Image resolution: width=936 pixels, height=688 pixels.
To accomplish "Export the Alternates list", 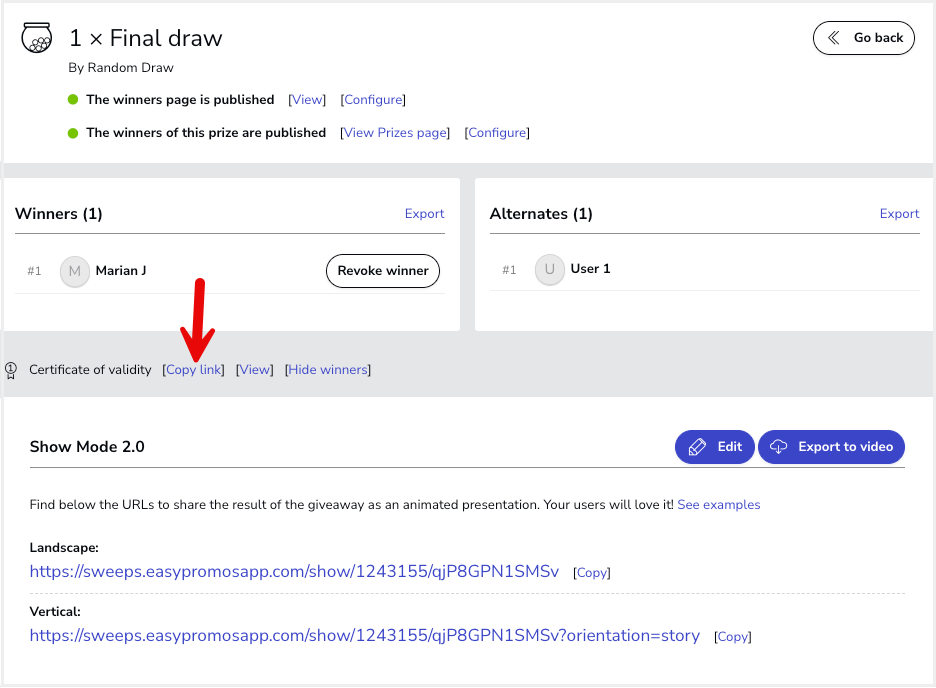I will tap(899, 214).
